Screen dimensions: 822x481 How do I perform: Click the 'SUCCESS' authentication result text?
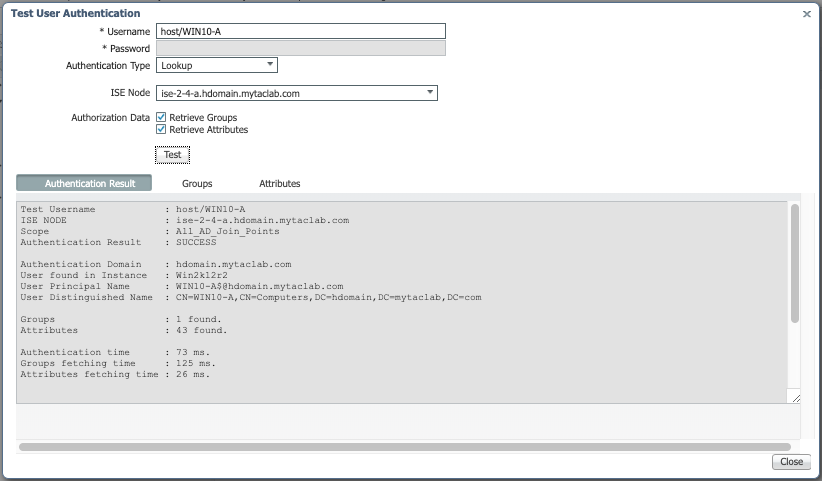[x=196, y=242]
